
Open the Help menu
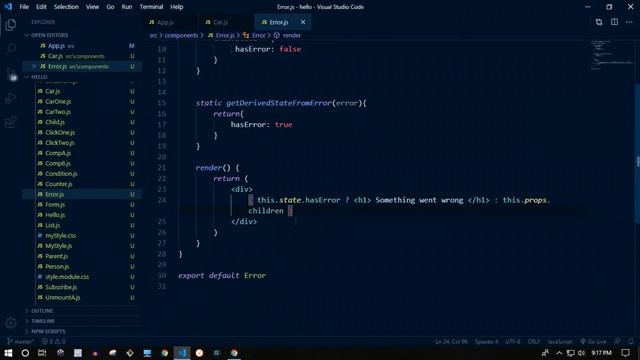tap(176, 7)
